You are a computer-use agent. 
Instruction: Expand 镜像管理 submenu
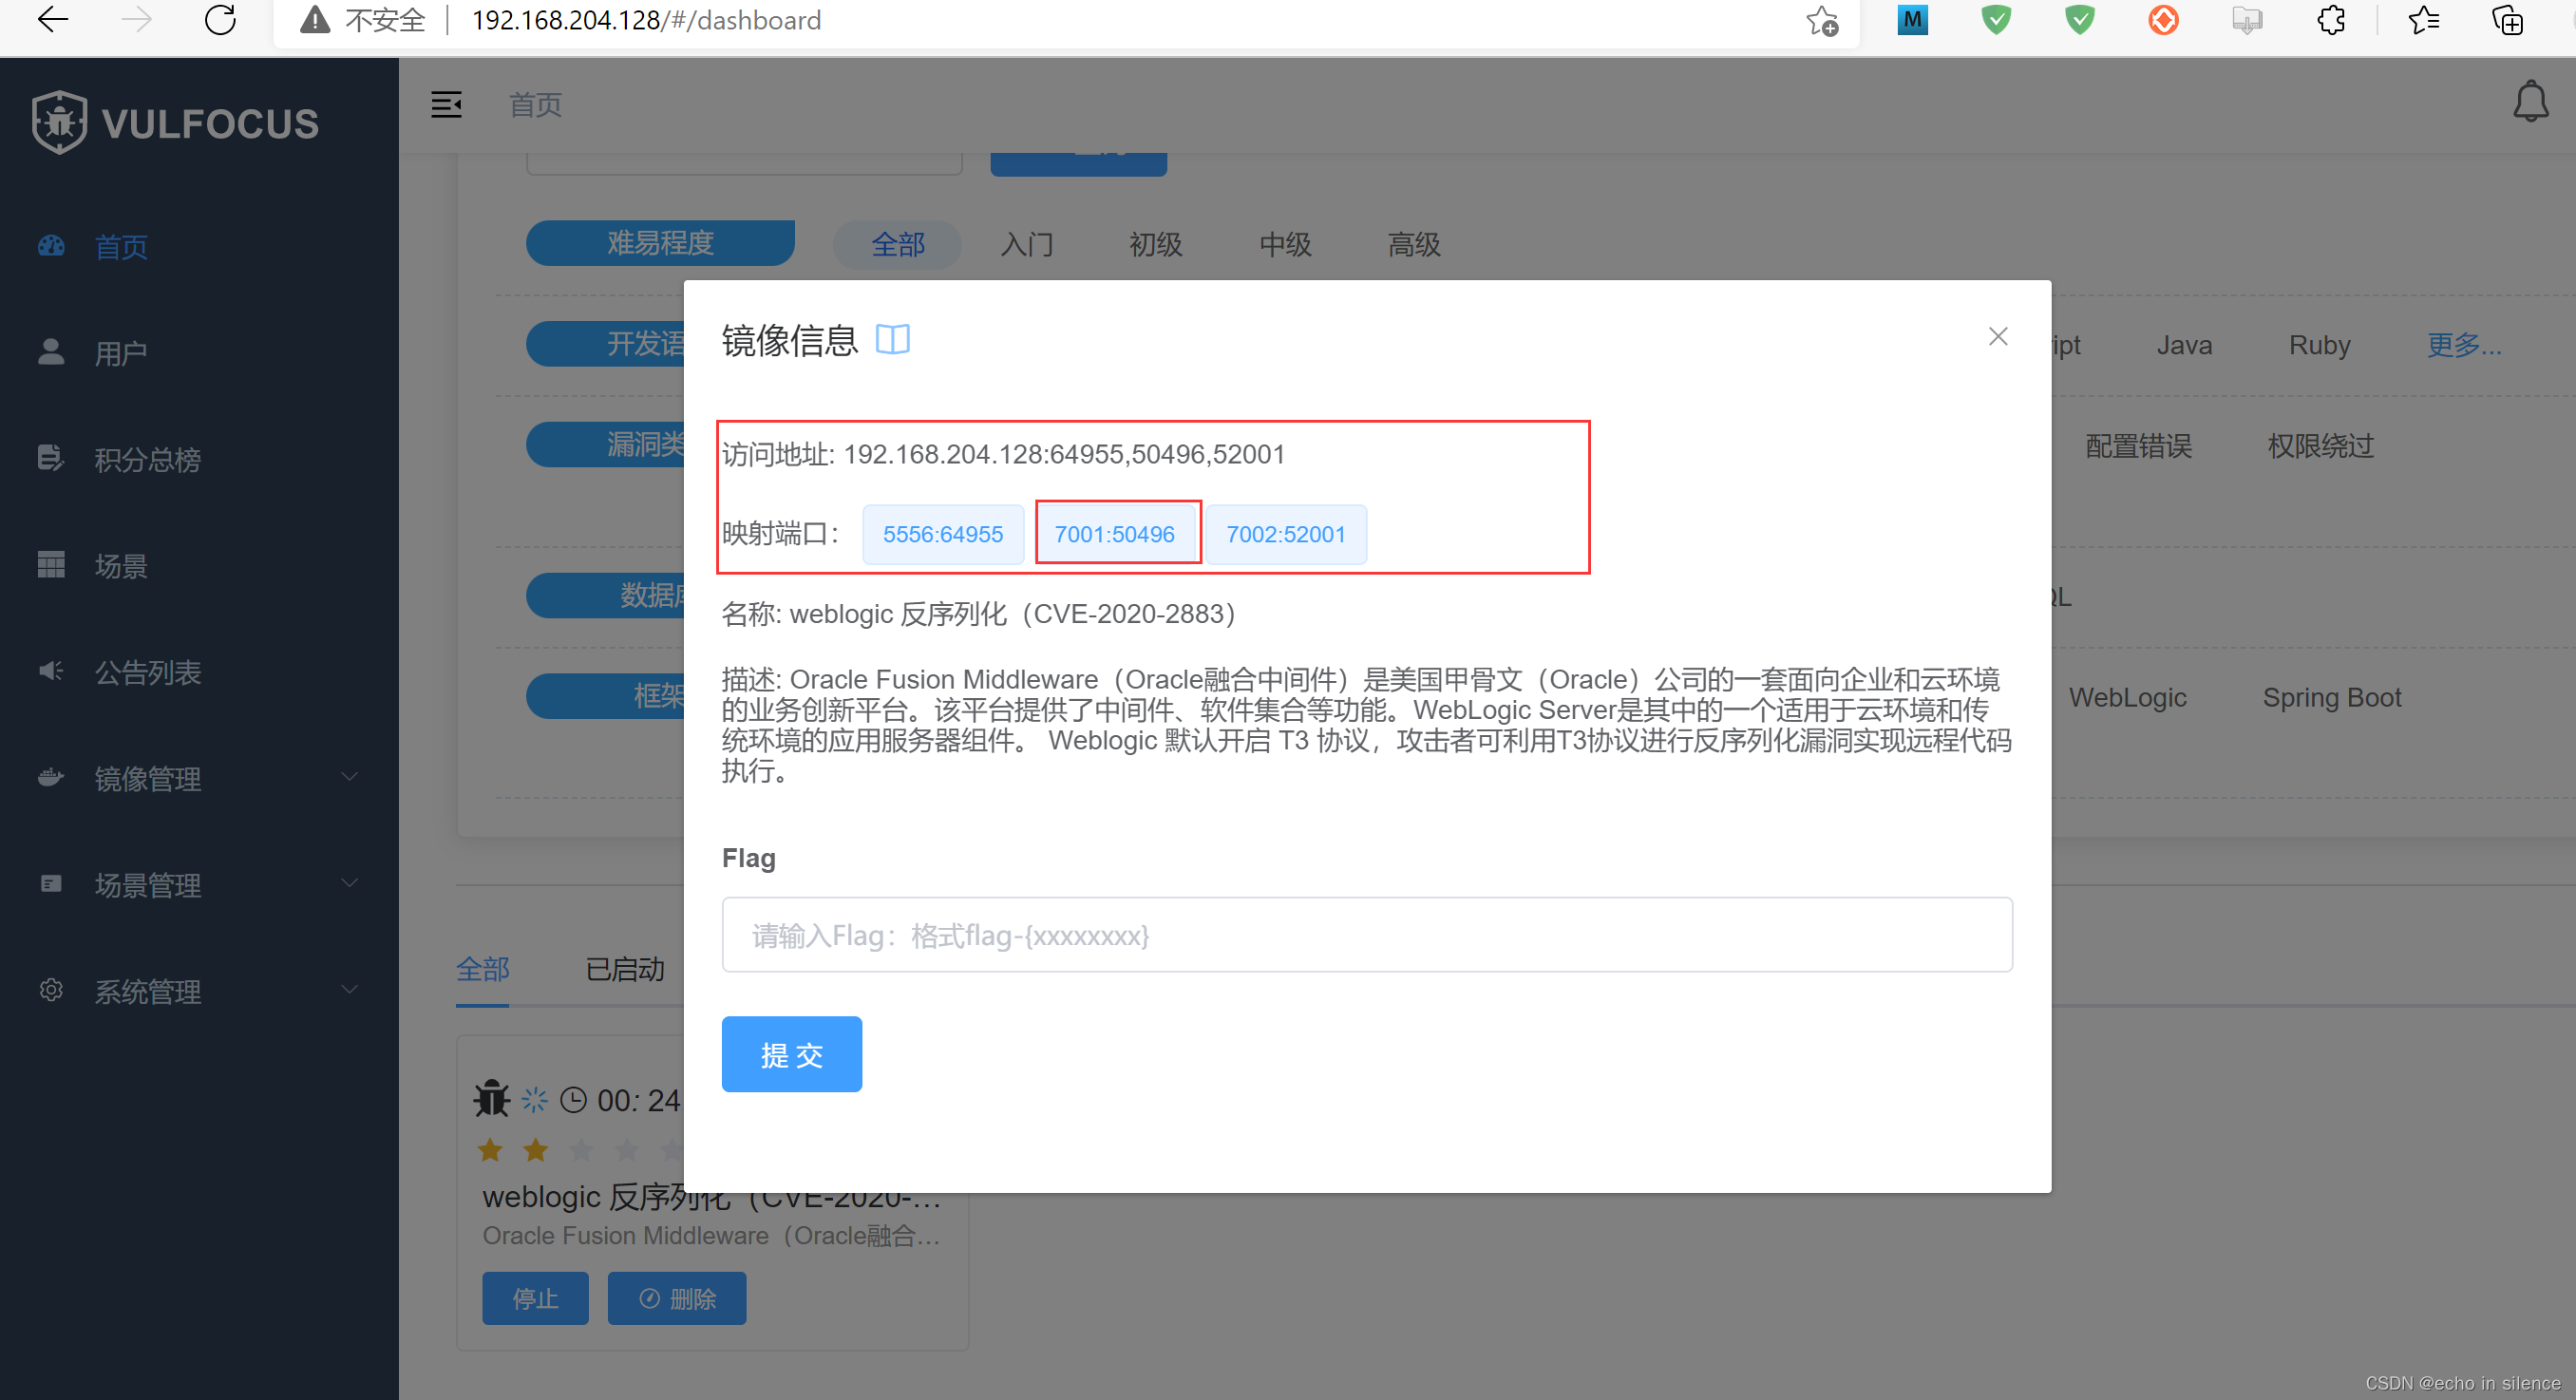(199, 778)
